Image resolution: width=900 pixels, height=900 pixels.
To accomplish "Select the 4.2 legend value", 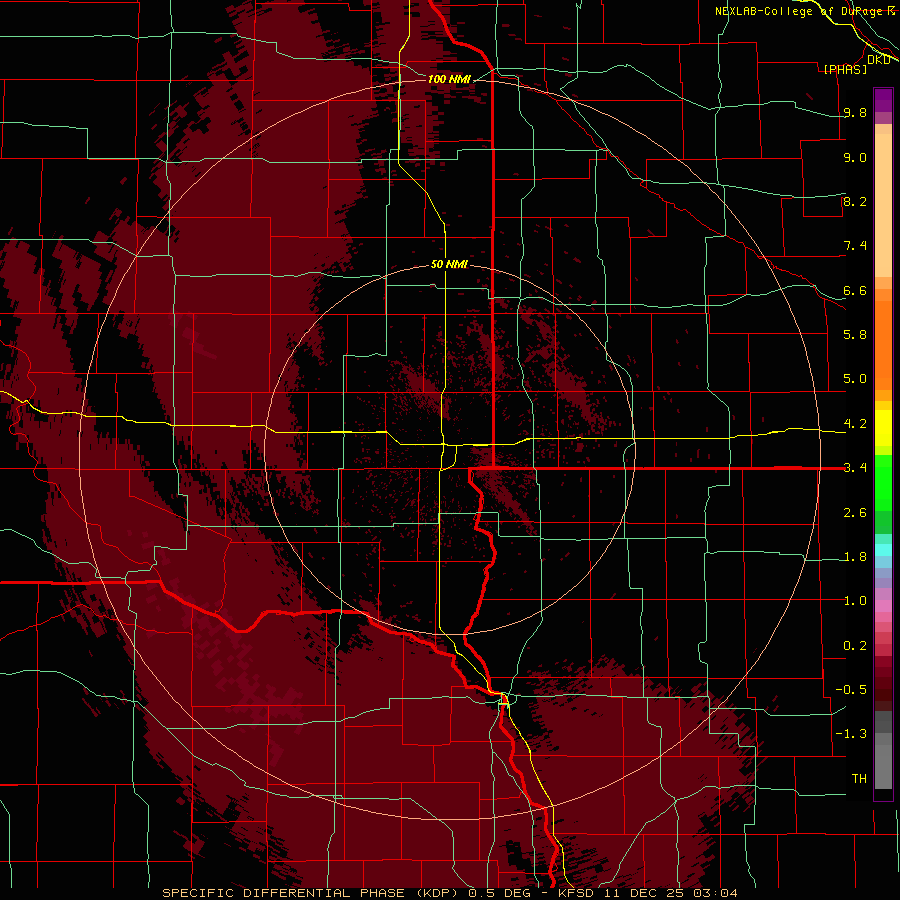I will coord(855,424).
